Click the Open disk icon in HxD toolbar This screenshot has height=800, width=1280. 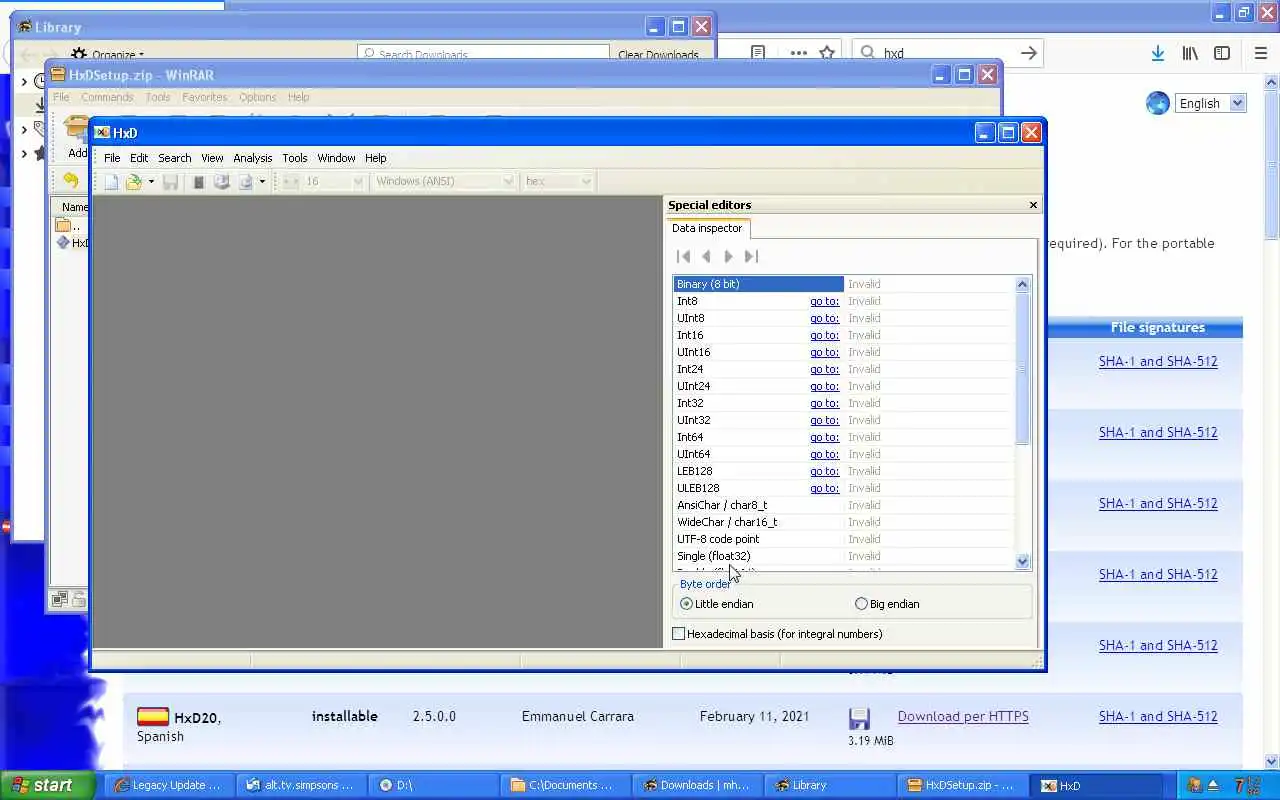(222, 182)
